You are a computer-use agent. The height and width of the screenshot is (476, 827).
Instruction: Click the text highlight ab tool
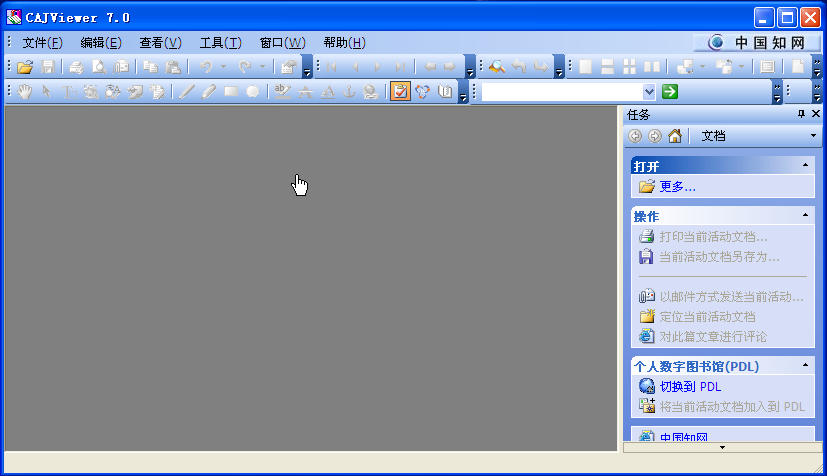pyautogui.click(x=282, y=92)
